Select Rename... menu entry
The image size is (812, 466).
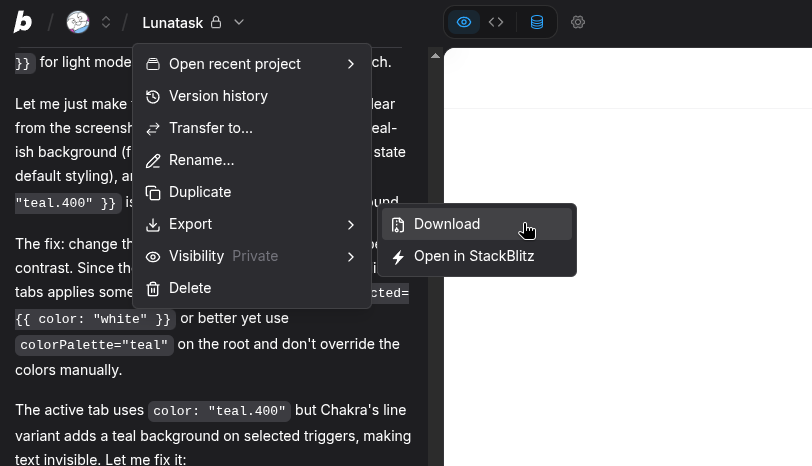(x=252, y=160)
